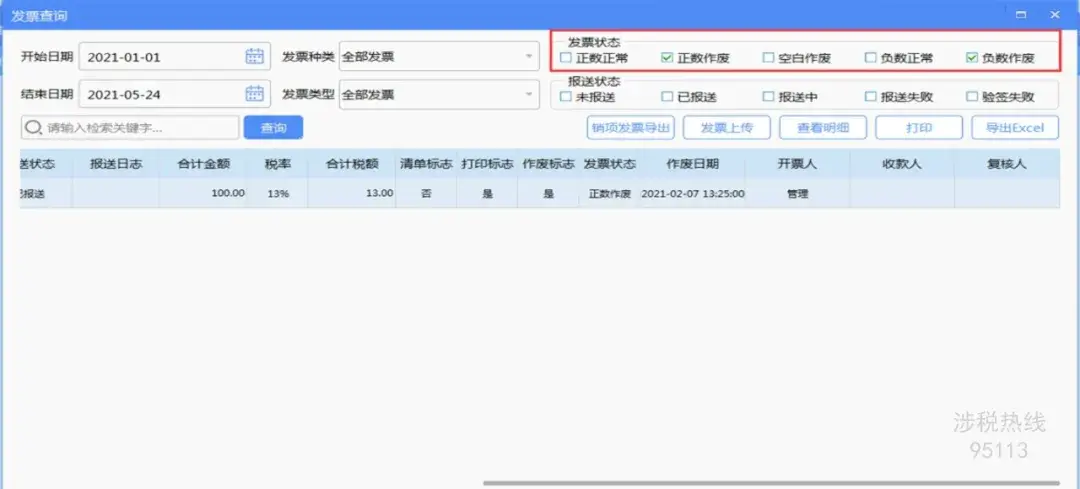Click the 打印标志 column header

coord(487,164)
